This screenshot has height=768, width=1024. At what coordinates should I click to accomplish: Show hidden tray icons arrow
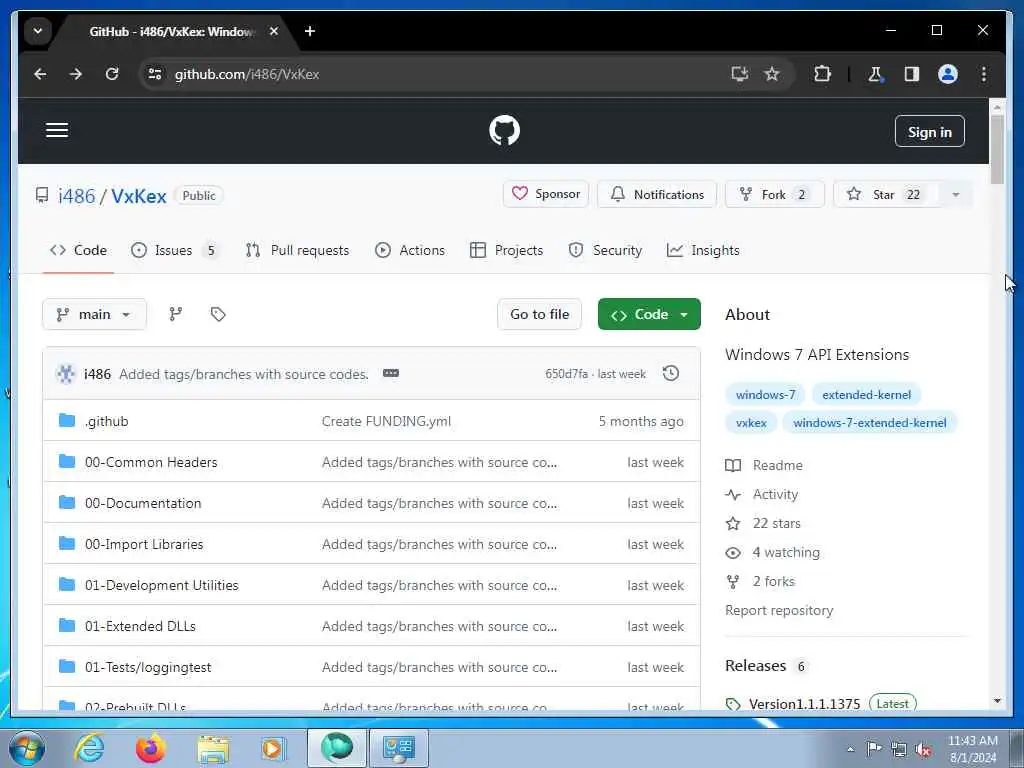coord(850,750)
